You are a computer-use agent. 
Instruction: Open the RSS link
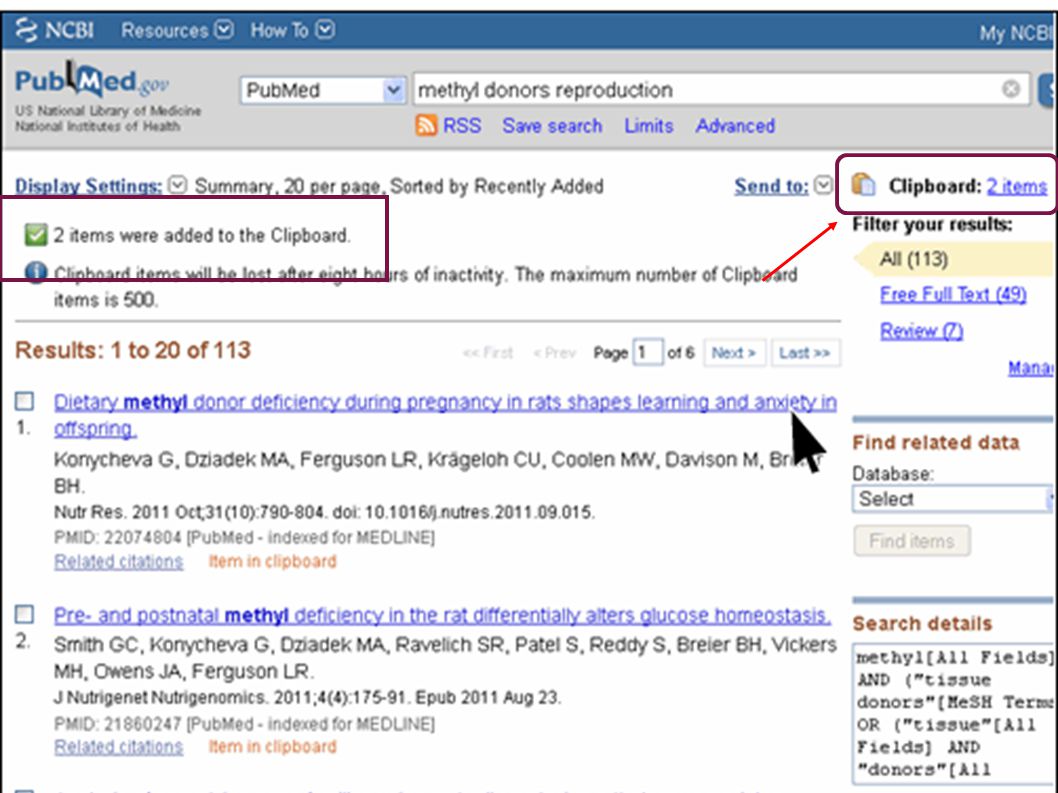pyautogui.click(x=462, y=126)
